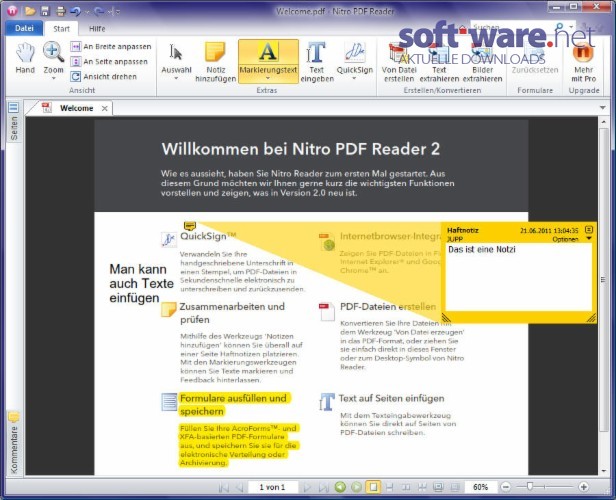Open the Kommentare side panel
The image size is (616, 500).
click(13, 443)
